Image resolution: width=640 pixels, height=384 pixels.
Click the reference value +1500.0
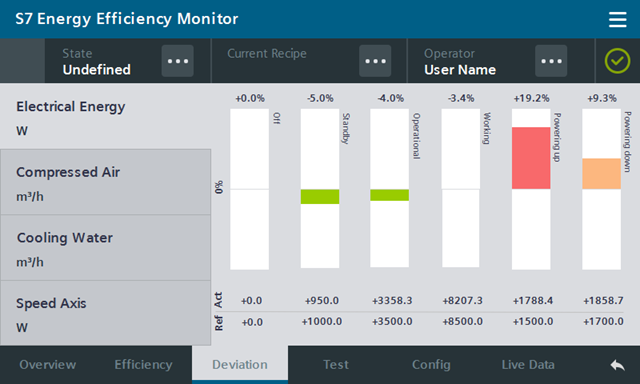click(x=533, y=322)
